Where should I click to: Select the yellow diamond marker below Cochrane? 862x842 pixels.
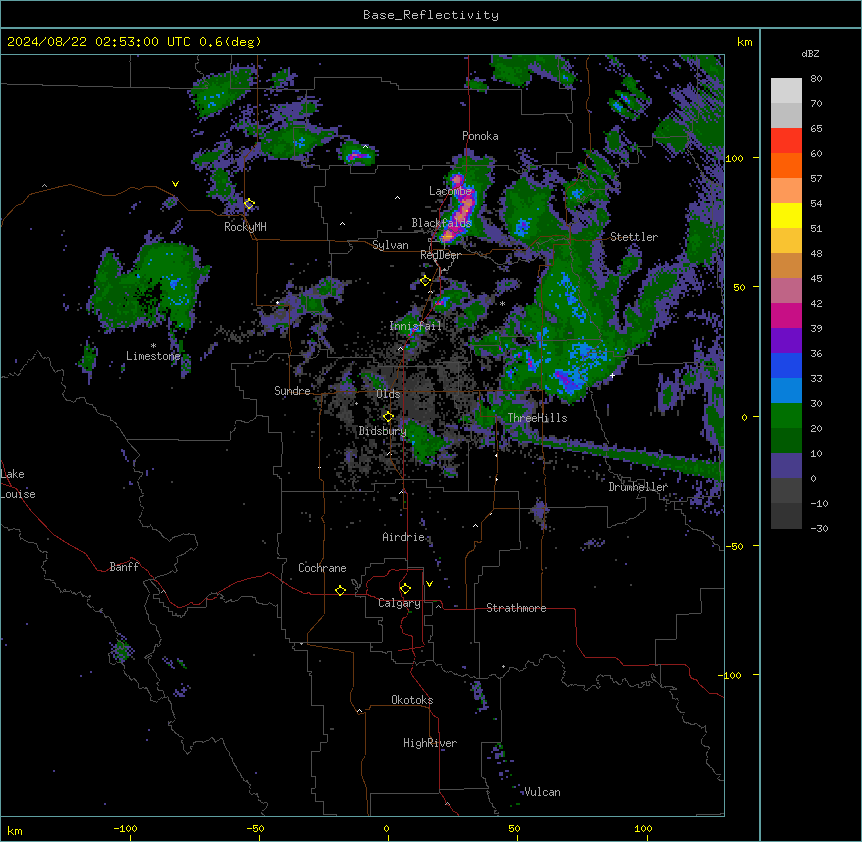click(340, 590)
